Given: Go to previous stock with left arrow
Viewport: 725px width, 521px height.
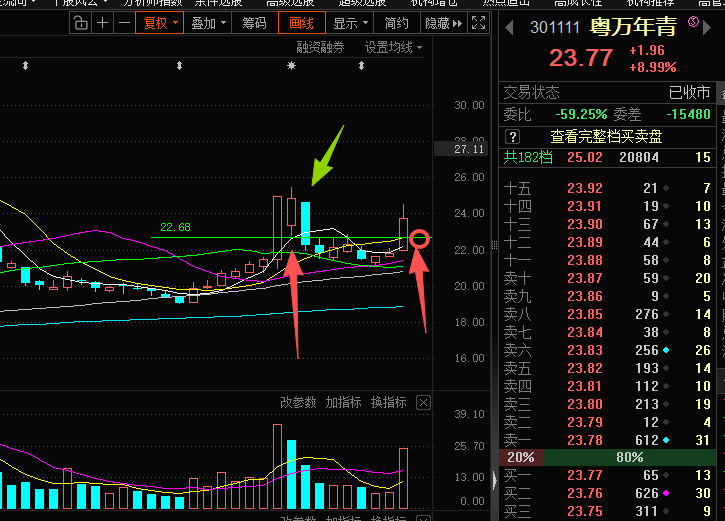Looking at the screenshot, I should click(x=510, y=27).
